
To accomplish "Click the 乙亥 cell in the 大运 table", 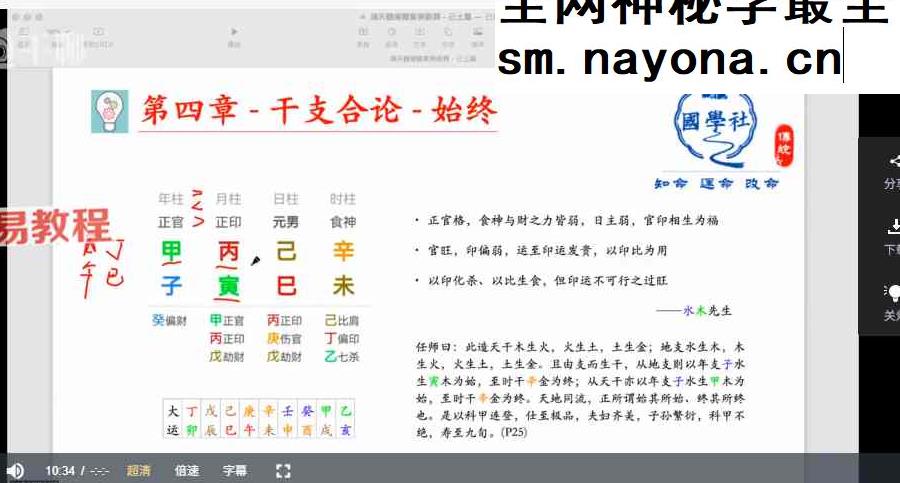I will 345,420.
